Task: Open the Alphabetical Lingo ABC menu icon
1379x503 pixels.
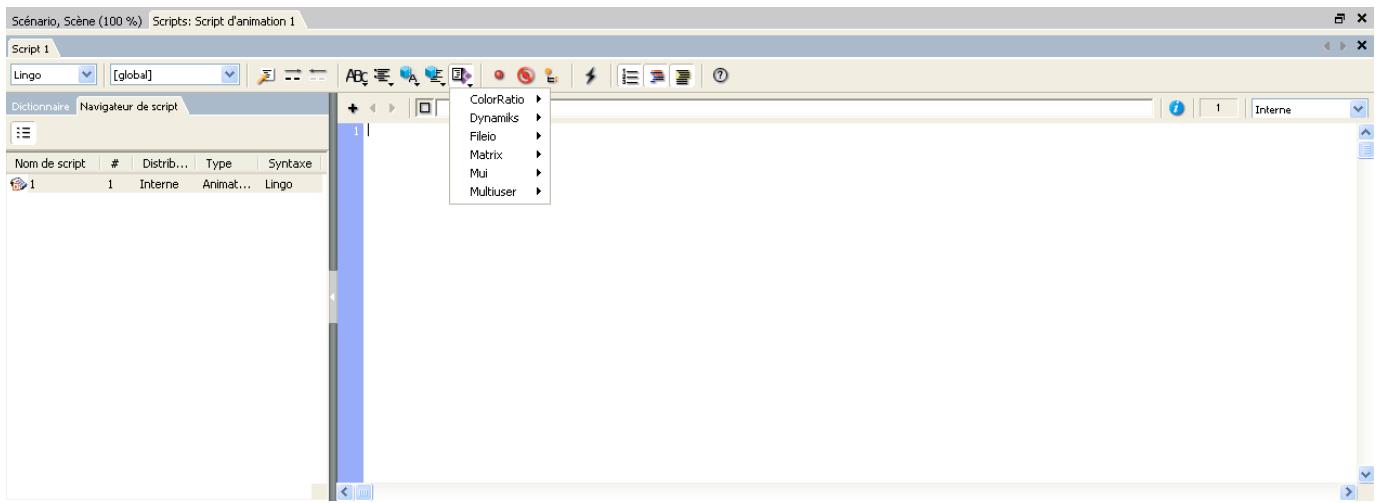Action: click(x=357, y=75)
